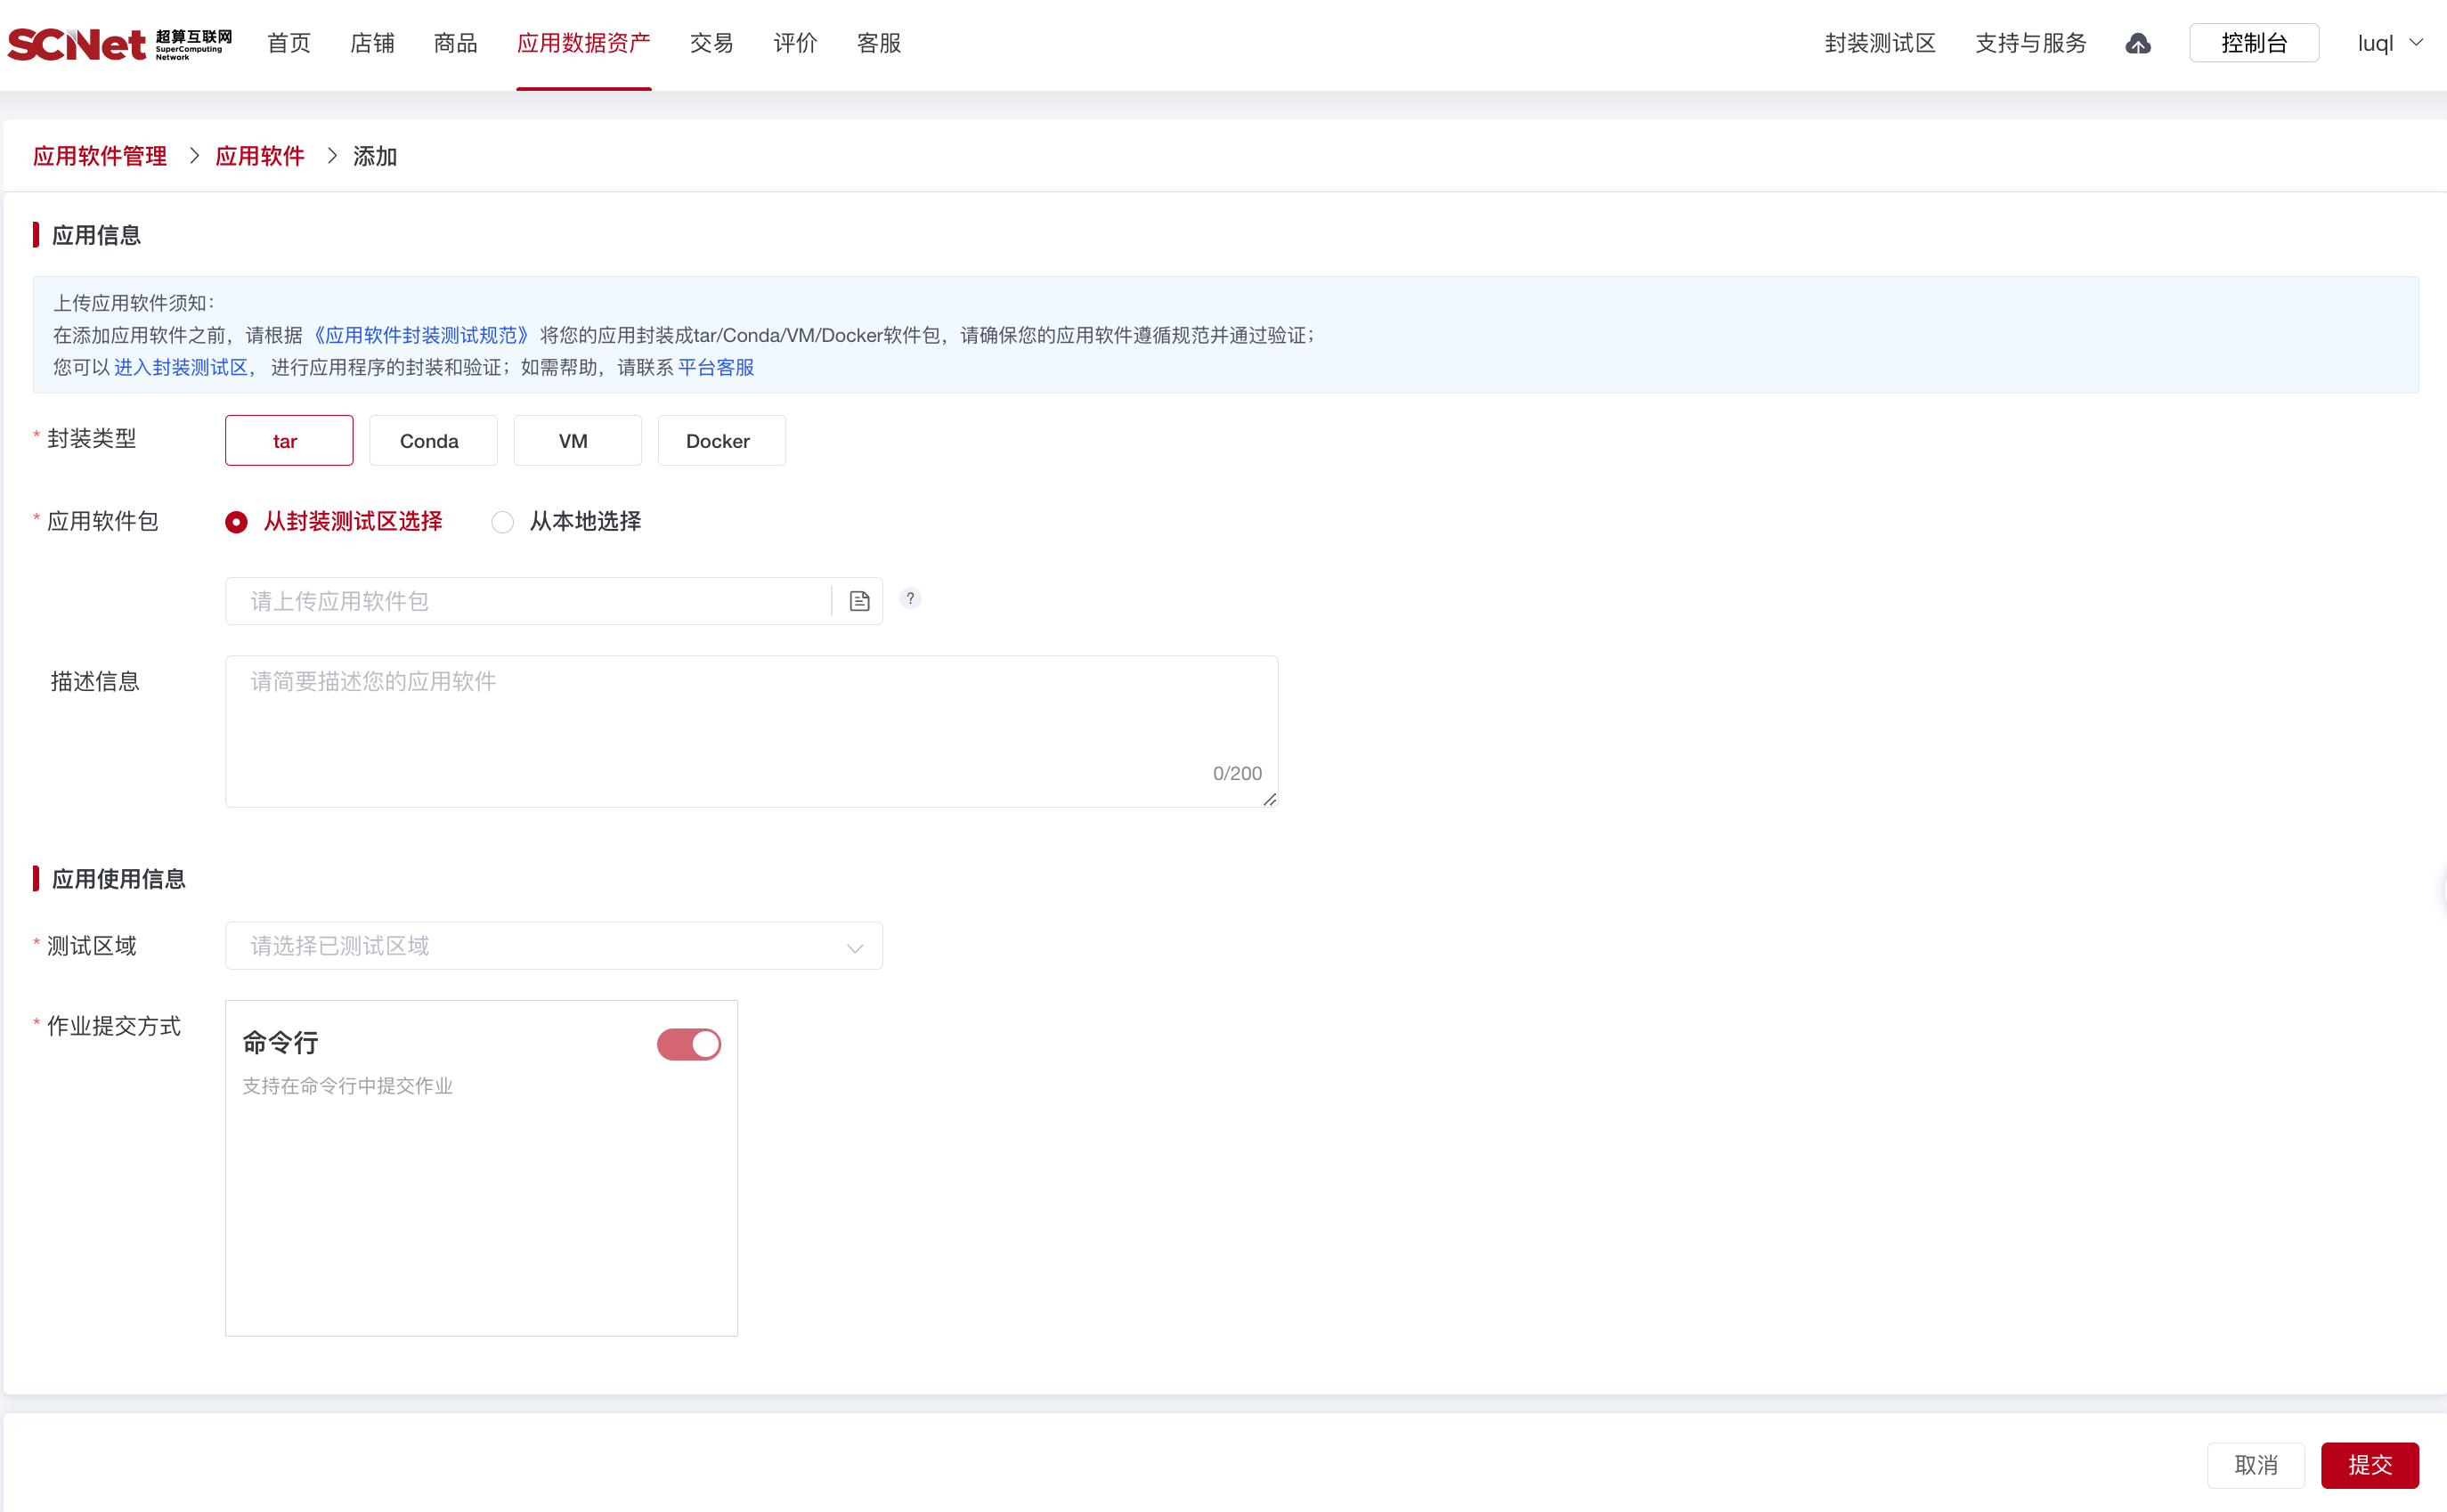The image size is (2447, 1512).
Task: Navigate to 应用软件管理 breadcrumb
Action: [x=99, y=156]
